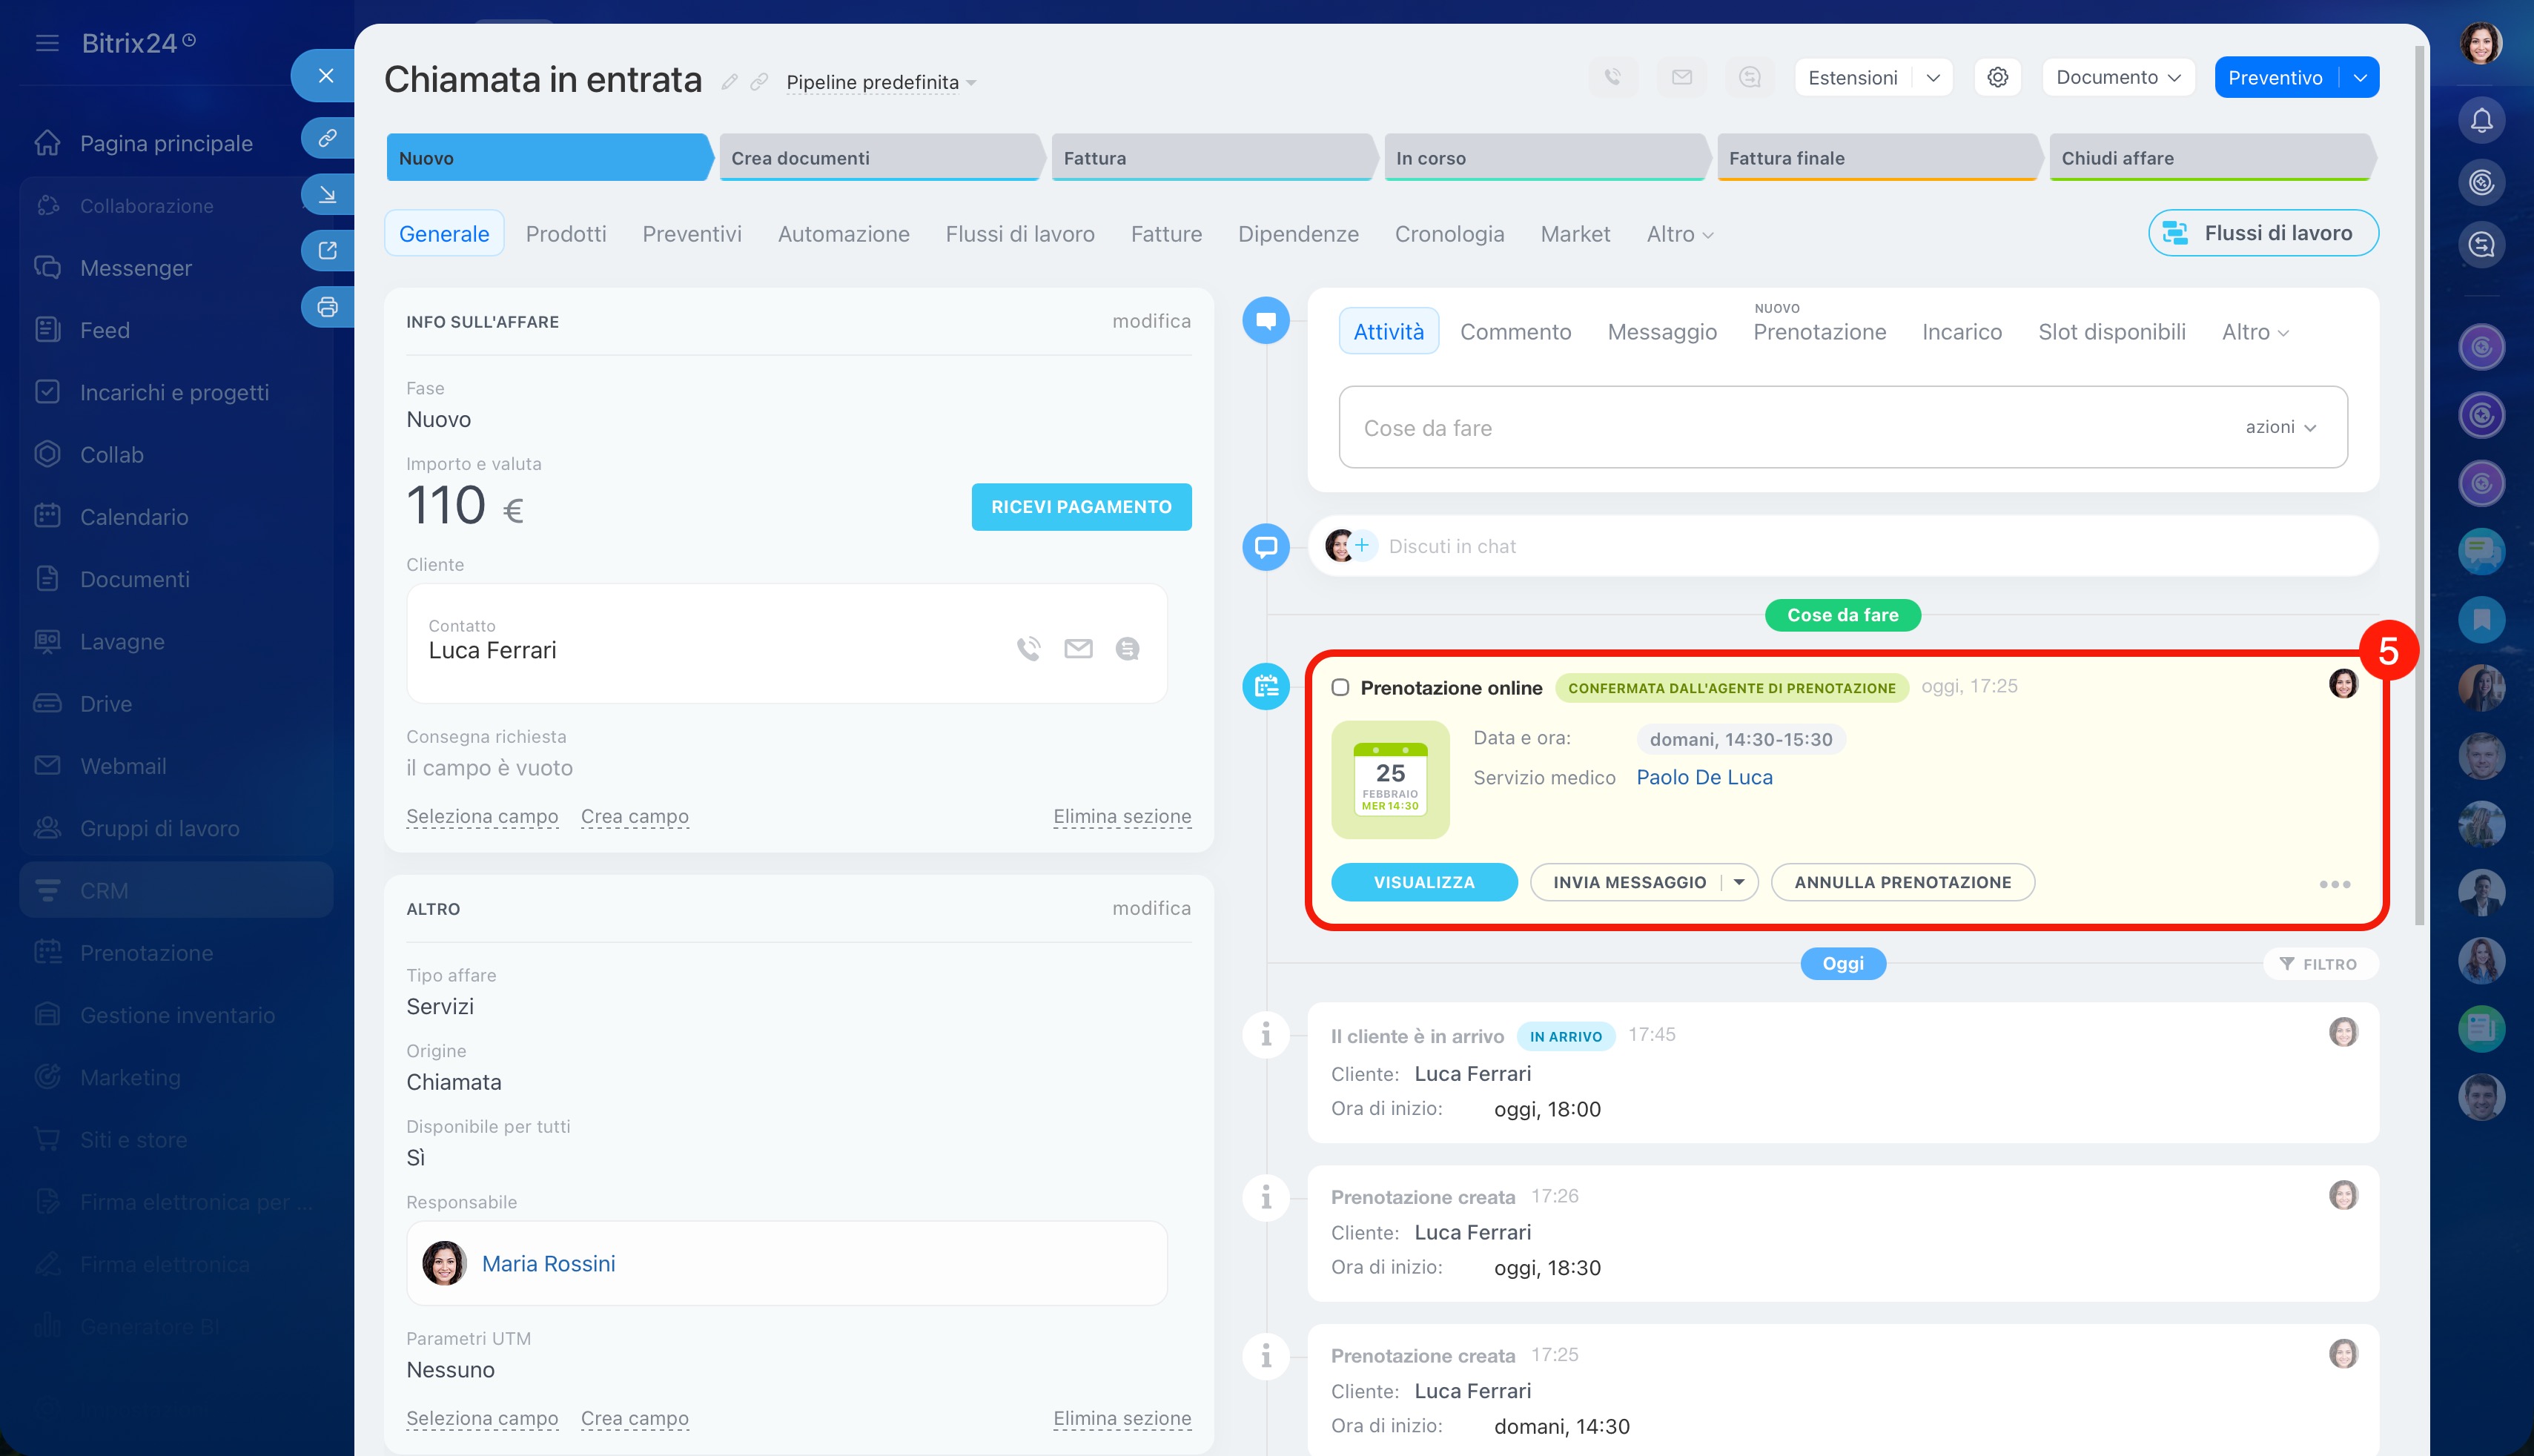Select the Commento tab
The image size is (2534, 1456).
click(1515, 332)
